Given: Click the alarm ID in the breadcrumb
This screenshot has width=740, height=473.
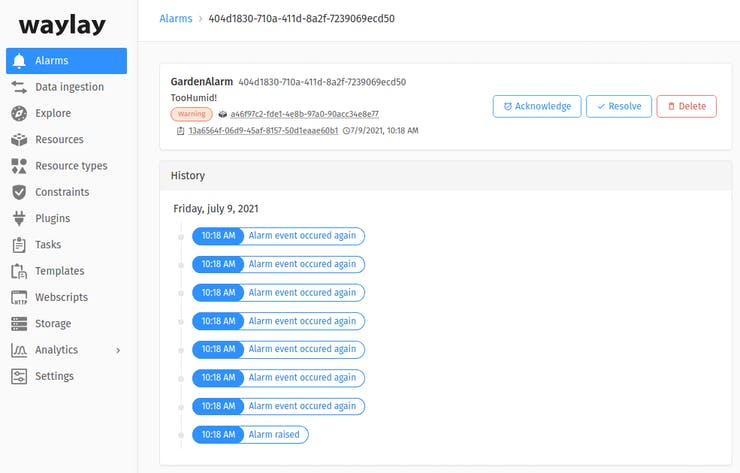Looking at the screenshot, I should tap(302, 19).
